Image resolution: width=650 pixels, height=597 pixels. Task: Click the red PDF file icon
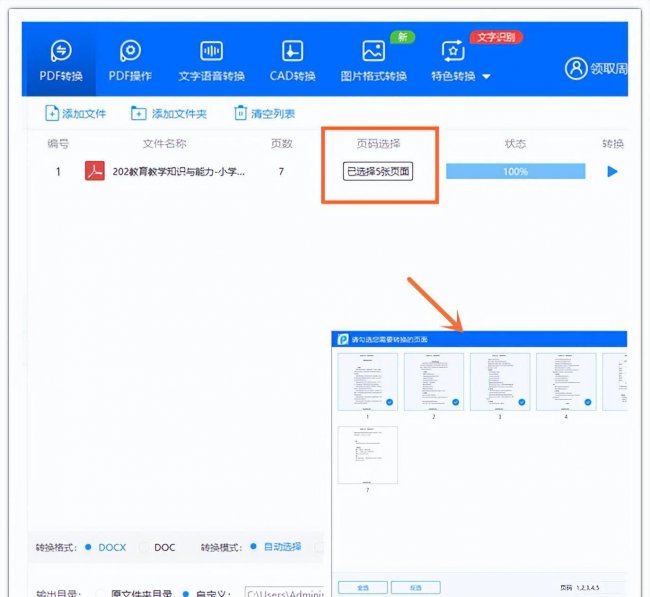click(95, 171)
